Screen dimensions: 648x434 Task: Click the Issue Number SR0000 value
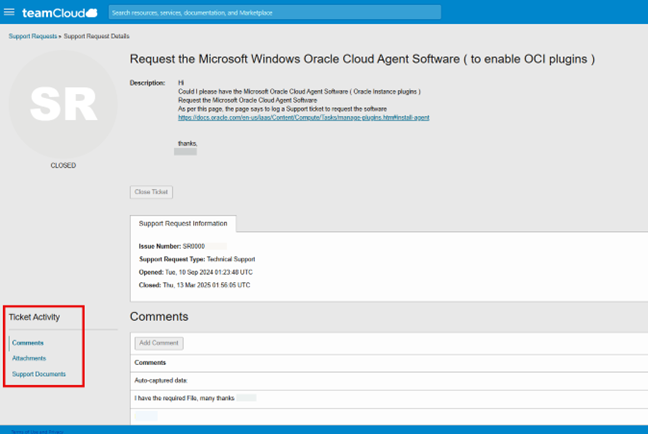coord(194,246)
